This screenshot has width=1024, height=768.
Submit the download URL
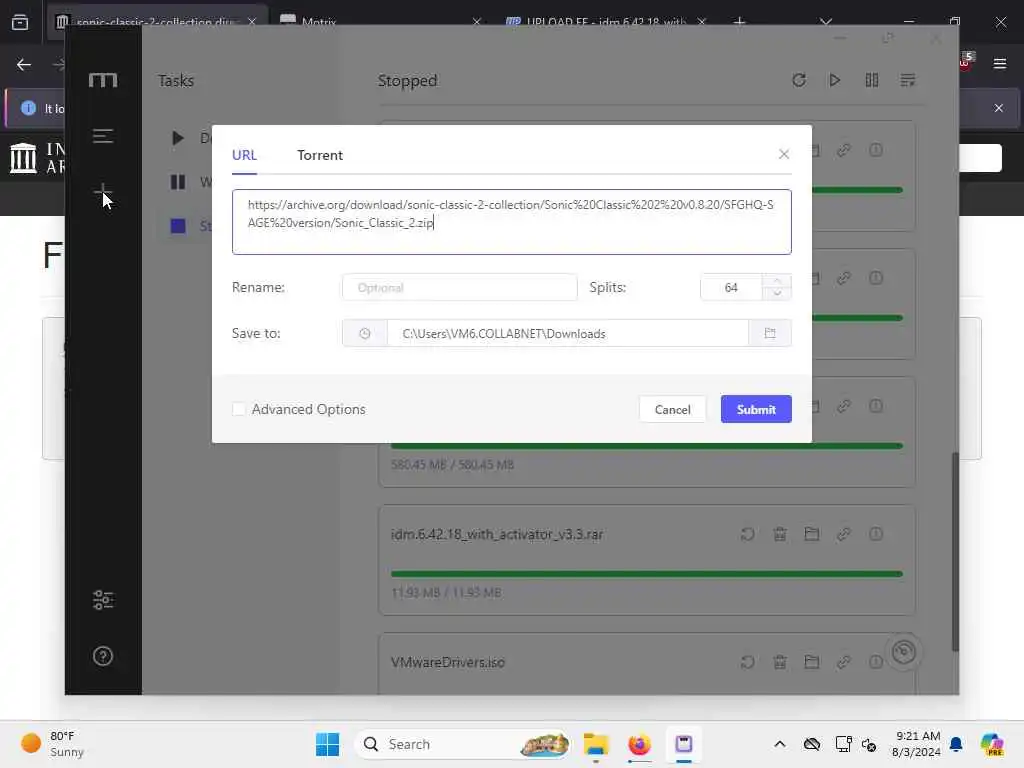(756, 409)
